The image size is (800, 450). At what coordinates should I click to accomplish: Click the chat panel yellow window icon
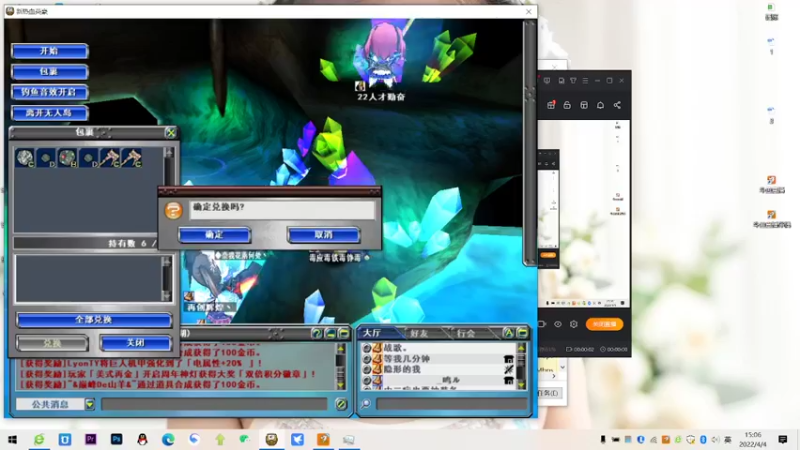point(343,334)
